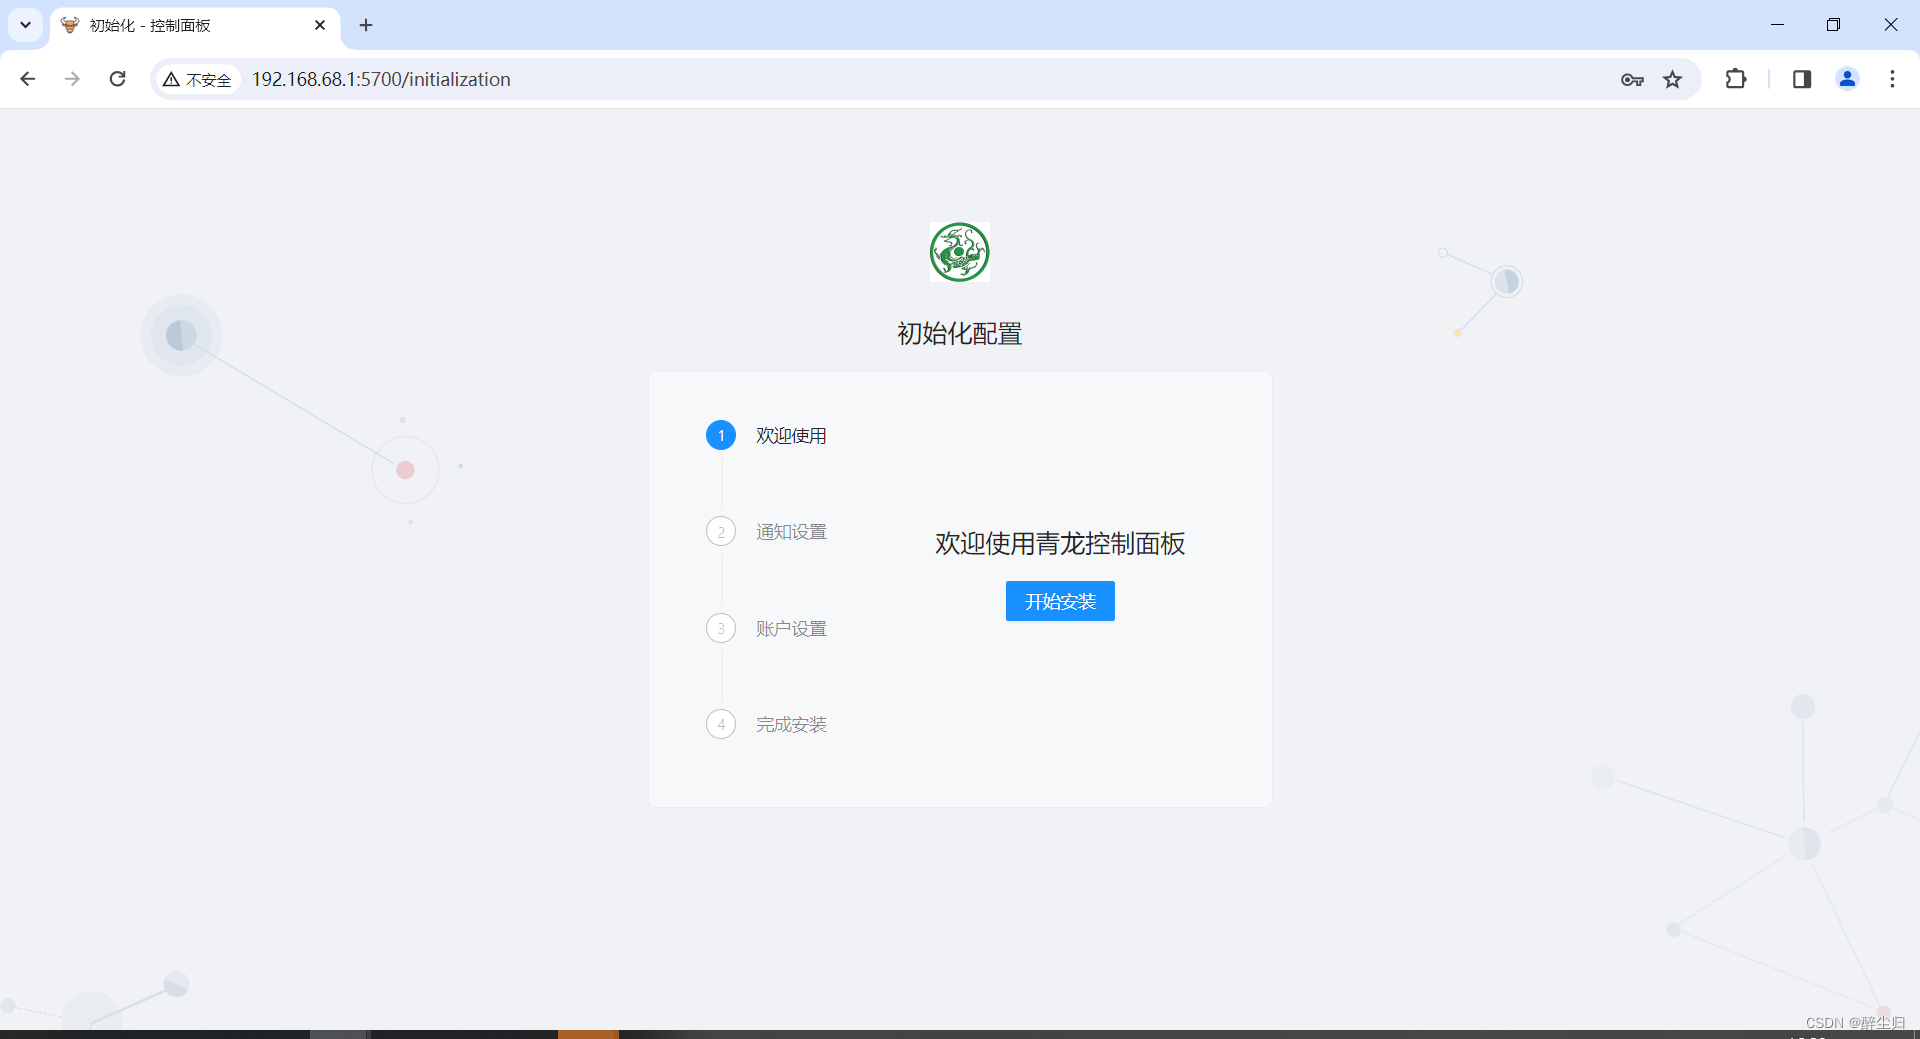This screenshot has height=1039, width=1920.
Task: Close the 初始化 - 控制面板 tab
Action: 320,25
